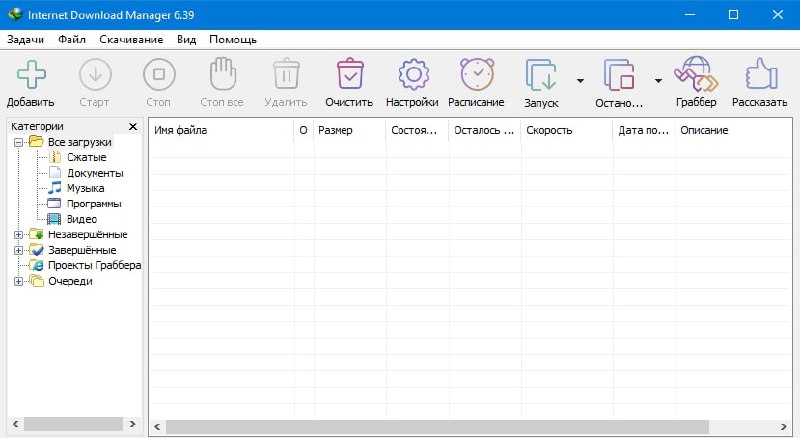Sort by Состояние column header
800x438 pixels.
point(417,130)
